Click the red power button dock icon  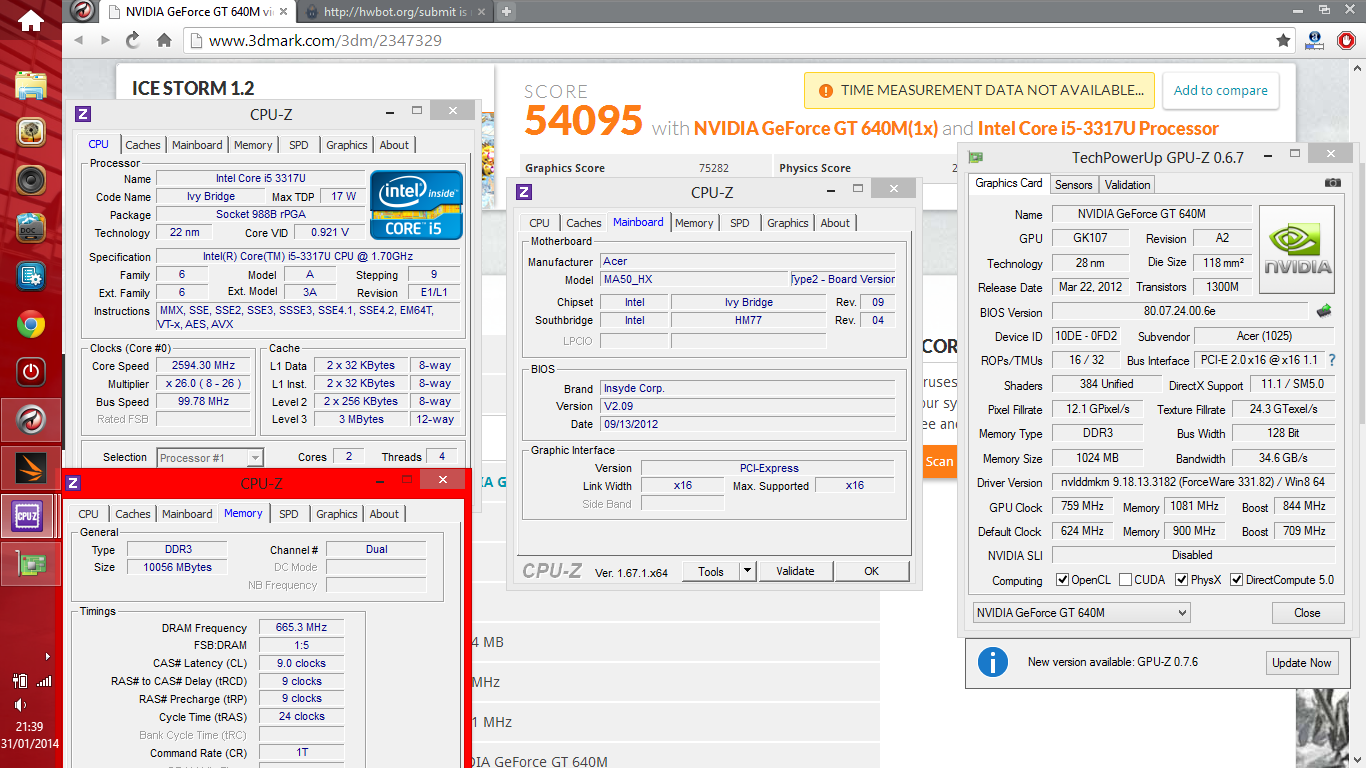(x=31, y=373)
